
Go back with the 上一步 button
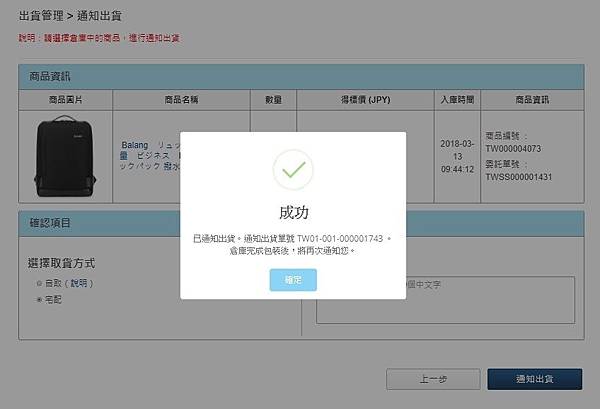click(433, 379)
